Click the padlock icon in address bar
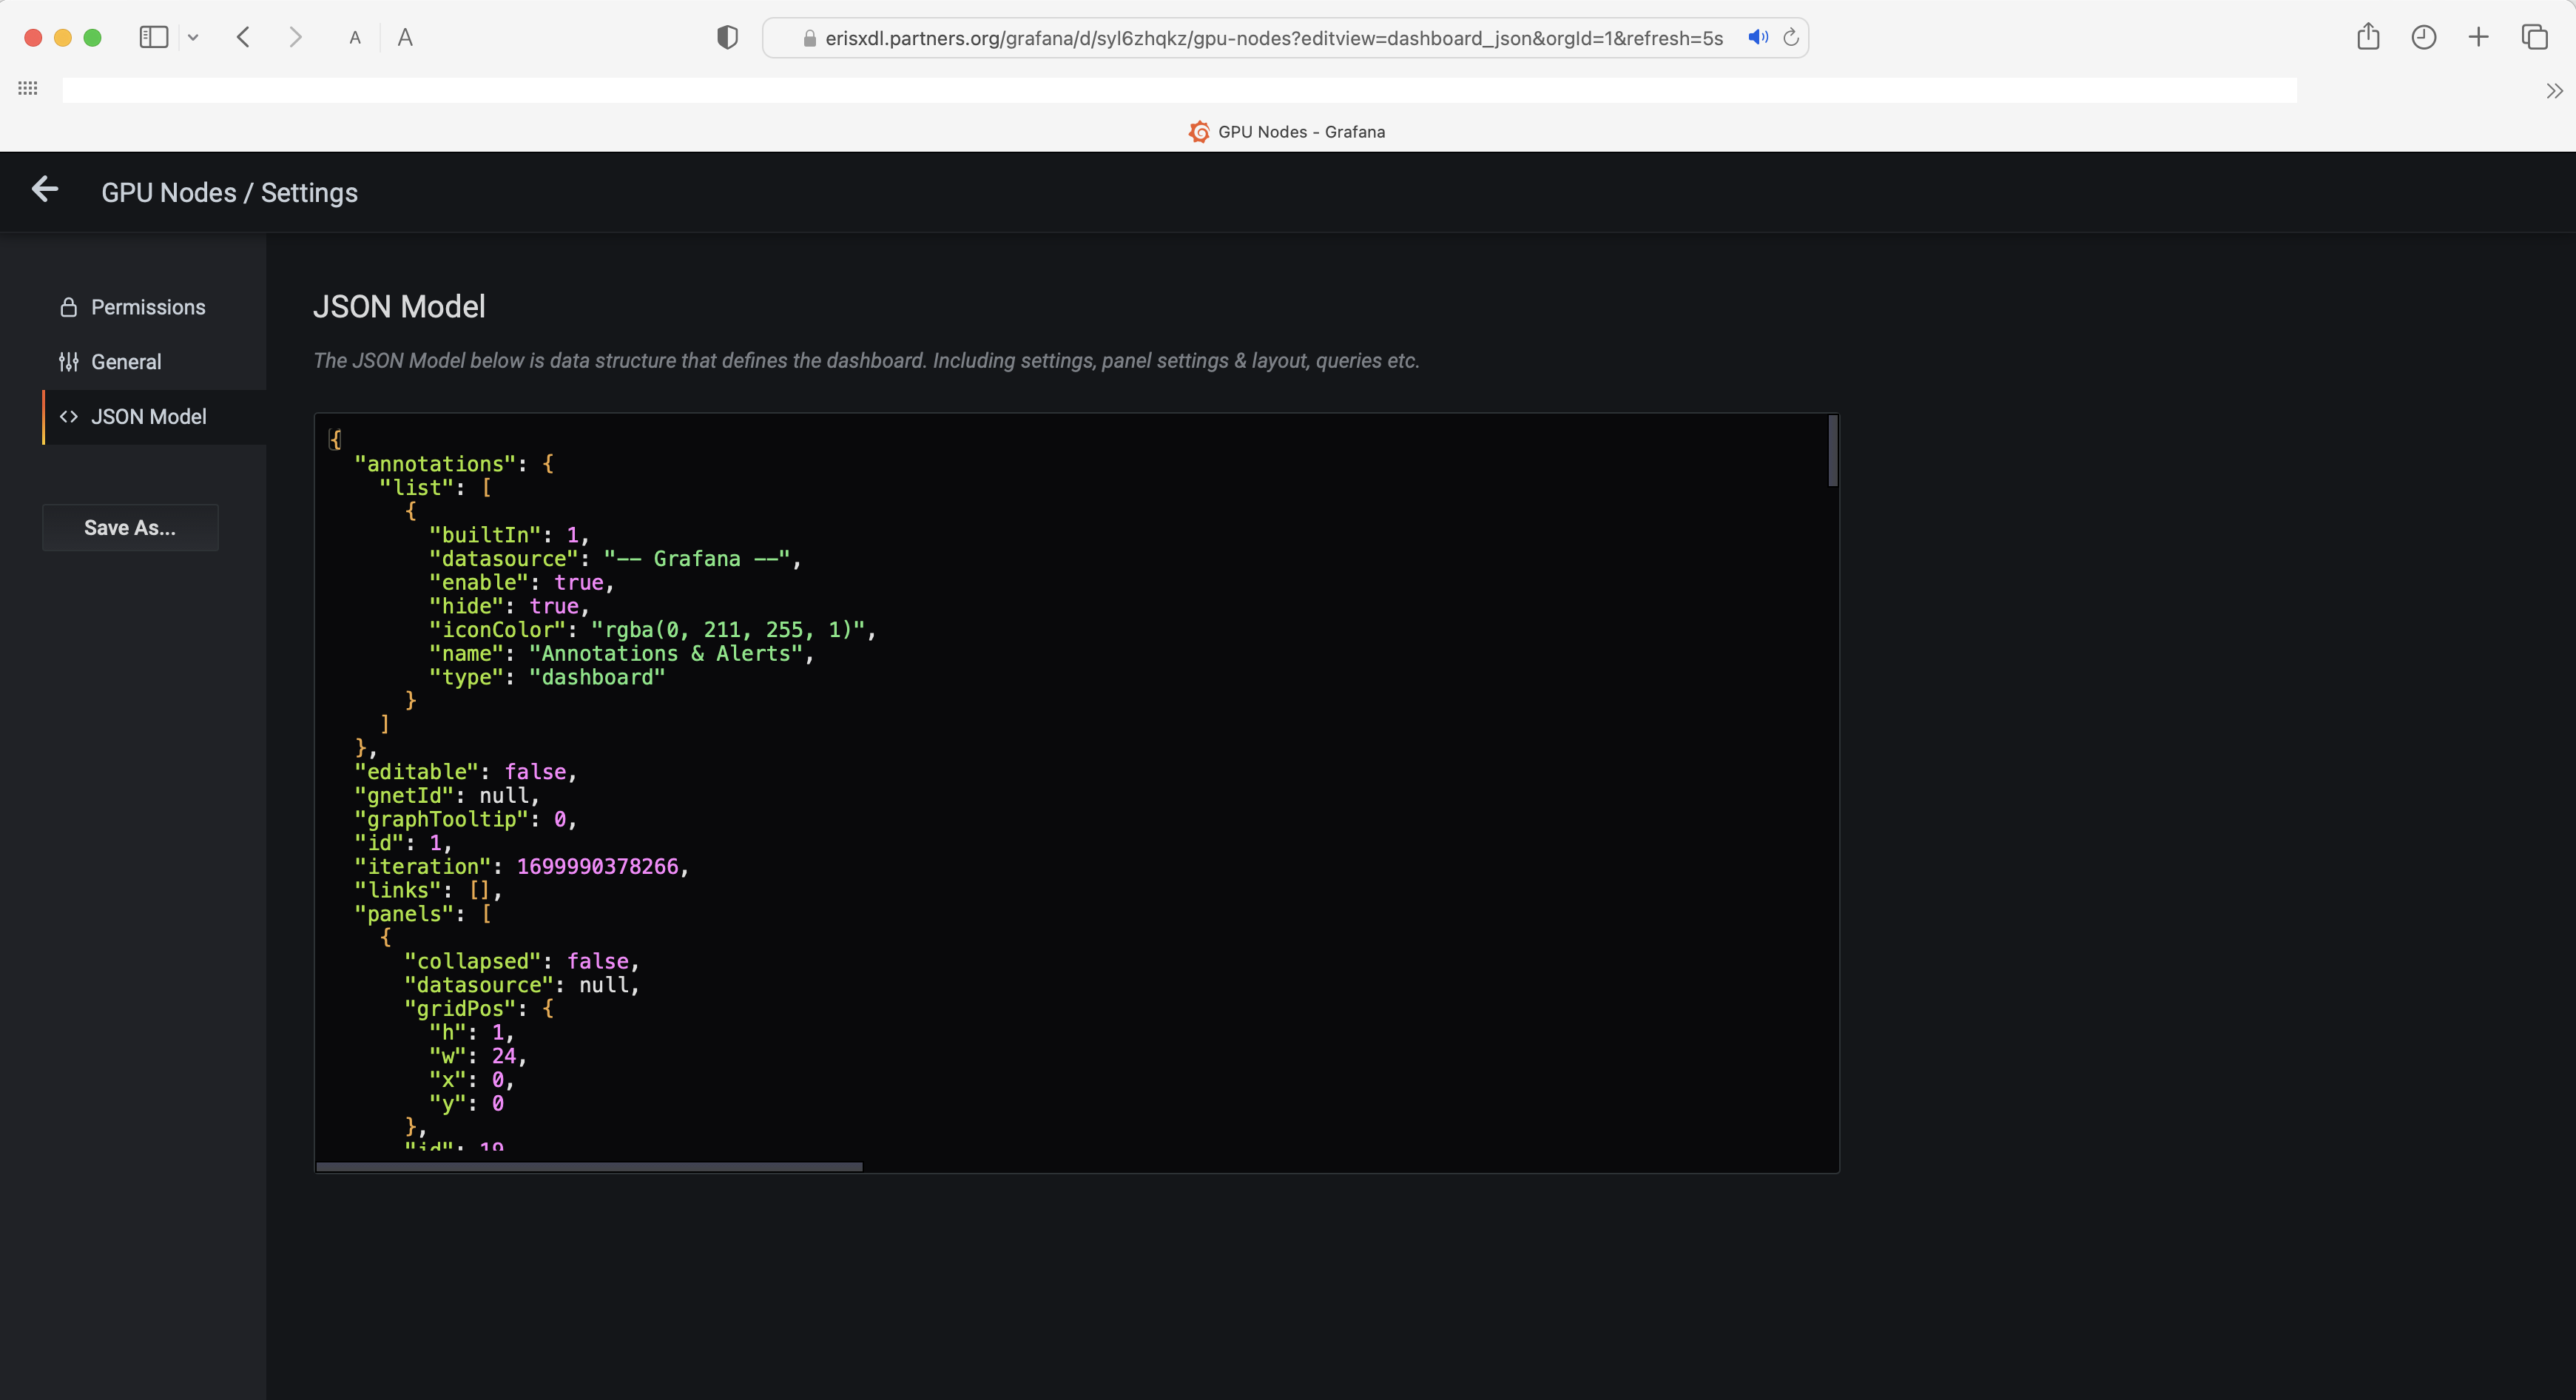Viewport: 2576px width, 1400px height. pos(810,39)
